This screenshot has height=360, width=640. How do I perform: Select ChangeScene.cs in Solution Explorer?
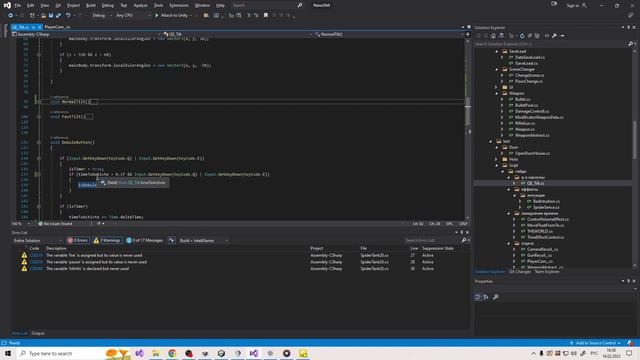[529, 76]
